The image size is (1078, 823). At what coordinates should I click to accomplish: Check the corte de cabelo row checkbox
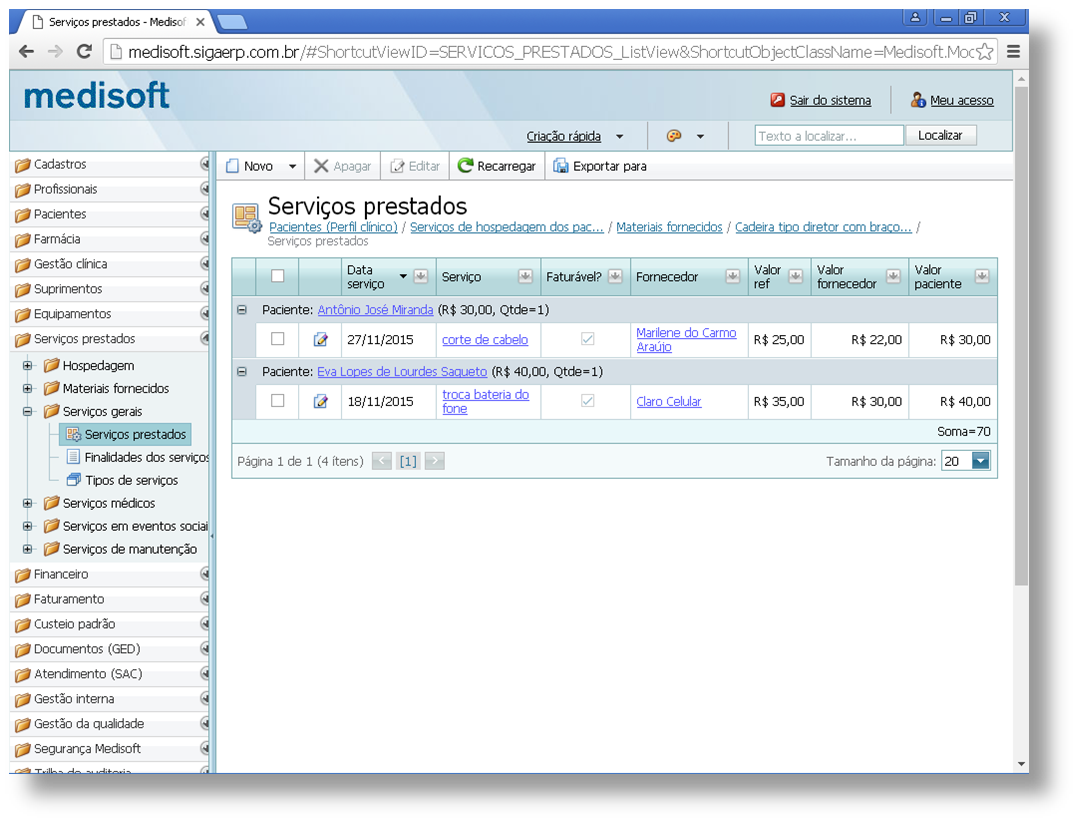[278, 338]
